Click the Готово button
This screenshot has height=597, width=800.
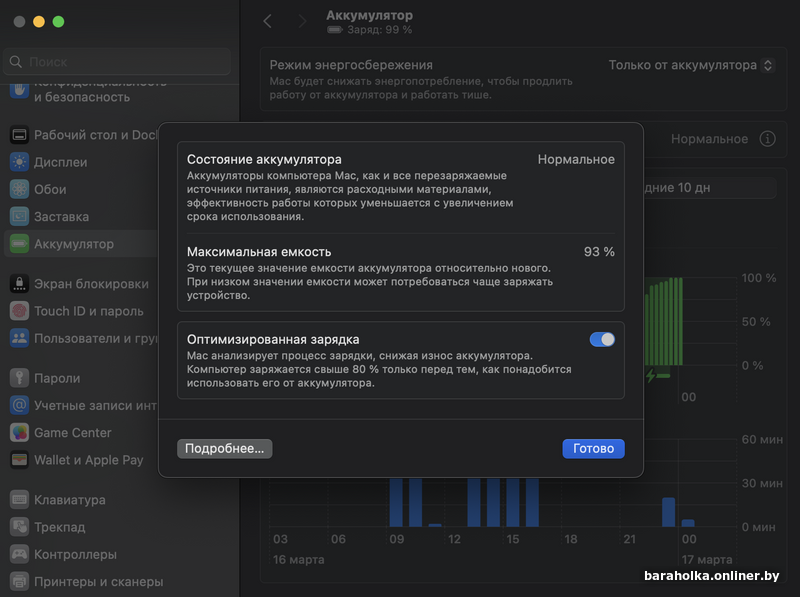tap(593, 449)
